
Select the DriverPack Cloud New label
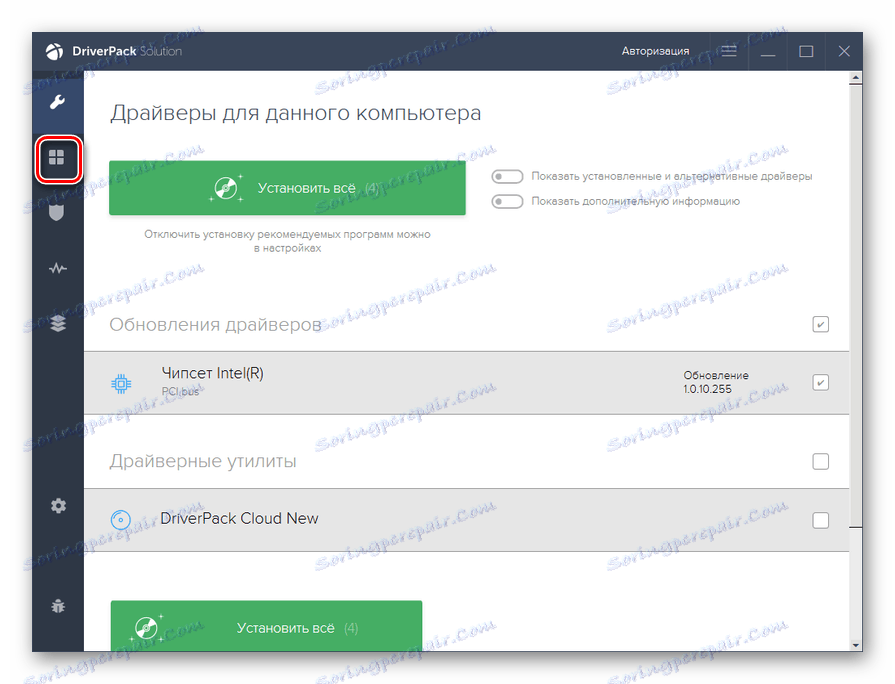point(239,518)
